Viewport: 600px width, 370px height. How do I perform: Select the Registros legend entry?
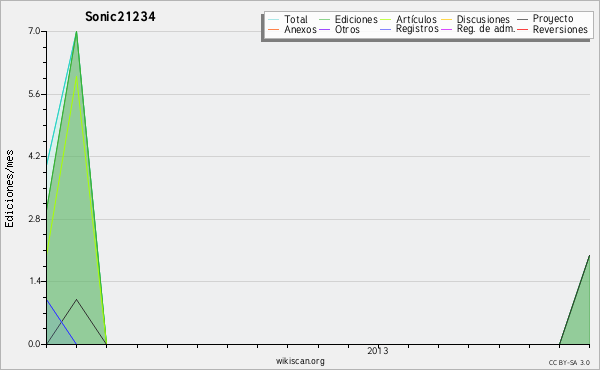(x=417, y=29)
